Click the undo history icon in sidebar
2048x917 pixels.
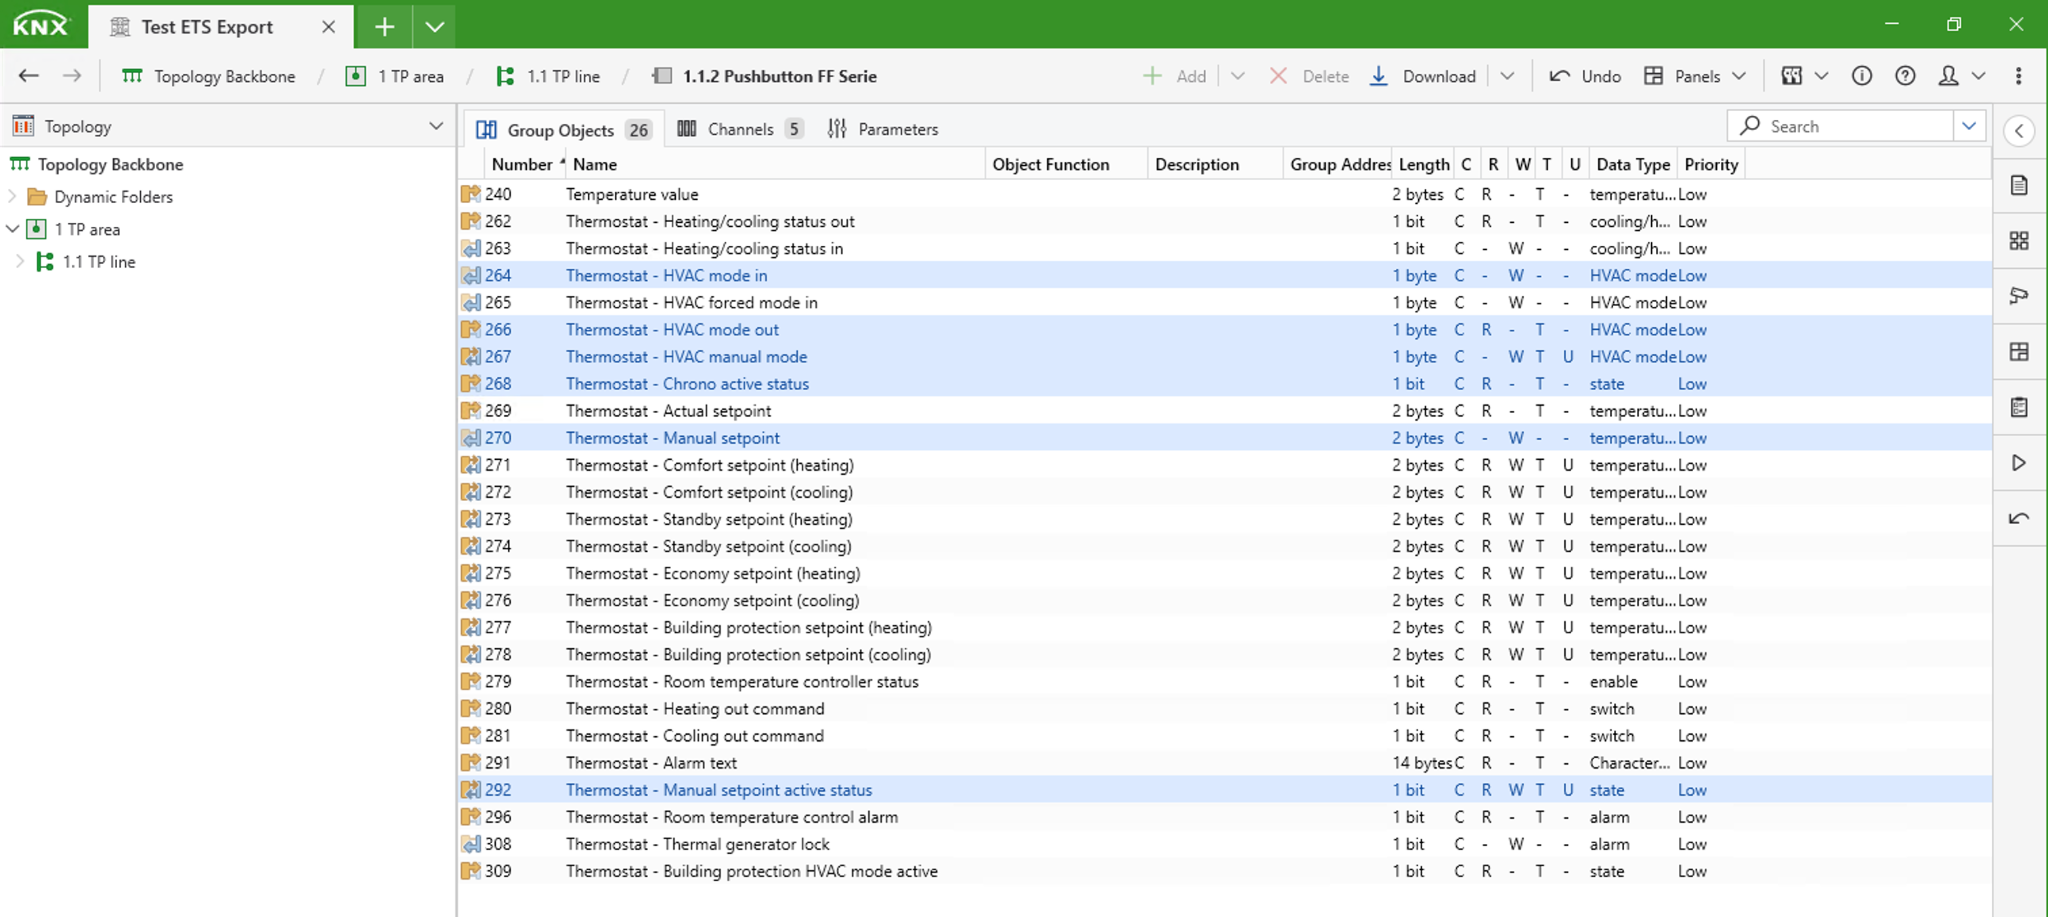click(x=2019, y=518)
